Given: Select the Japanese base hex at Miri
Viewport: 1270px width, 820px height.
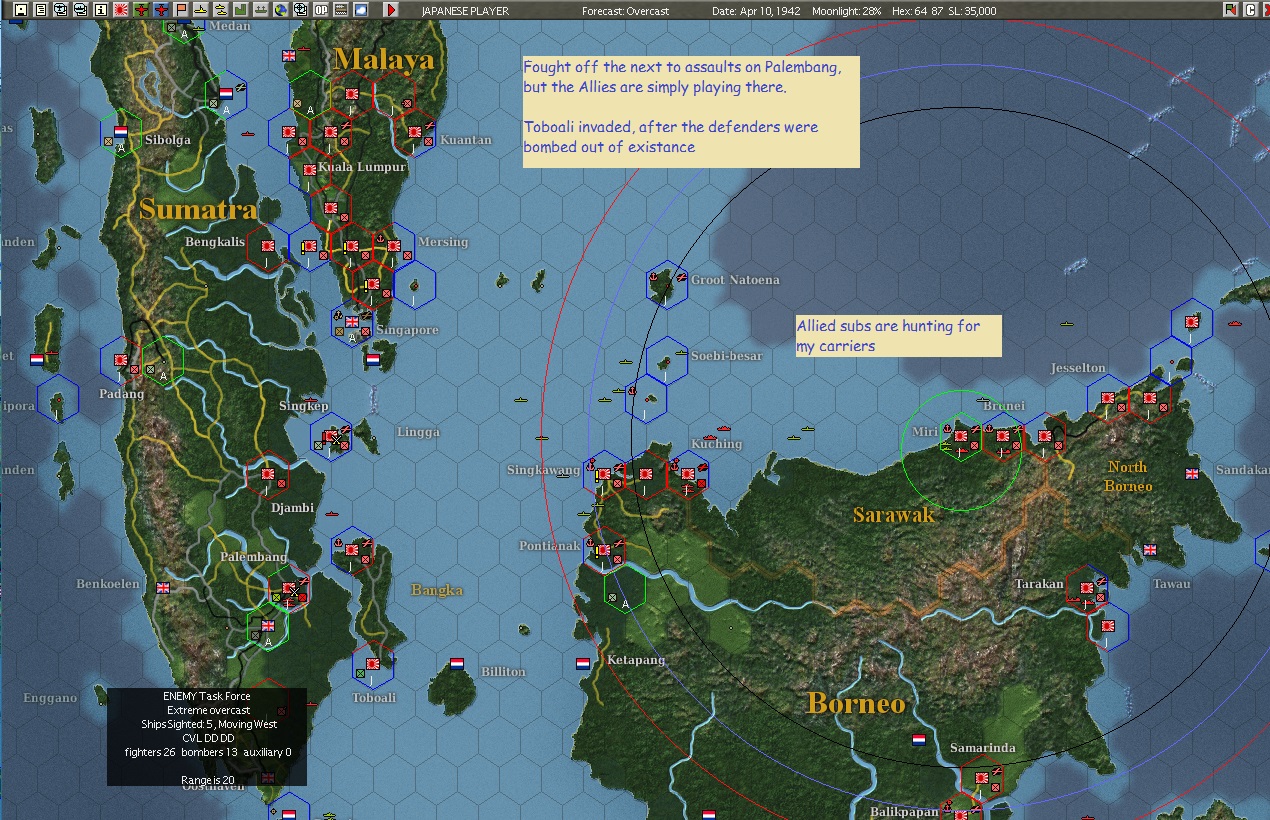Looking at the screenshot, I should pyautogui.click(x=961, y=437).
